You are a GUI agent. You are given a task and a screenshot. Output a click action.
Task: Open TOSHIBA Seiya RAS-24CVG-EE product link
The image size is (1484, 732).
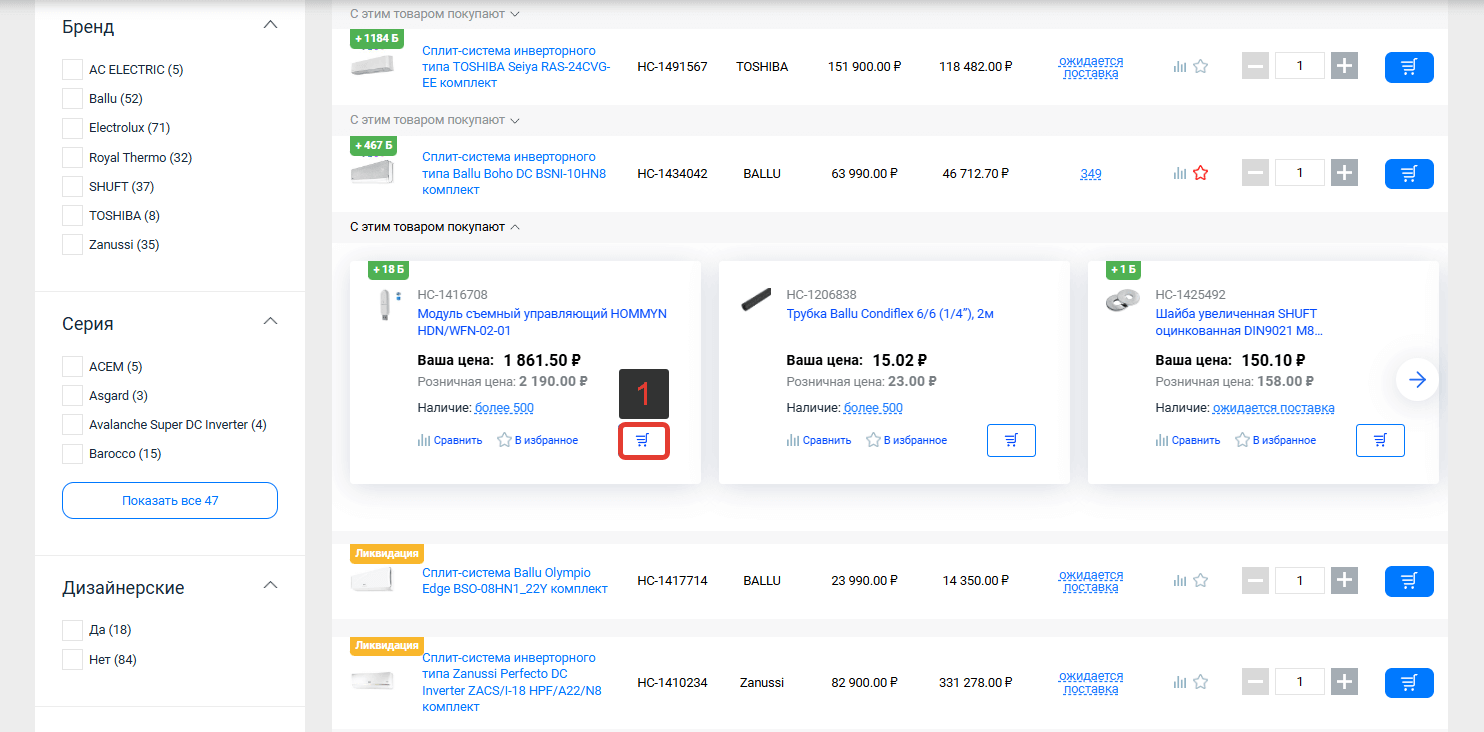[516, 67]
